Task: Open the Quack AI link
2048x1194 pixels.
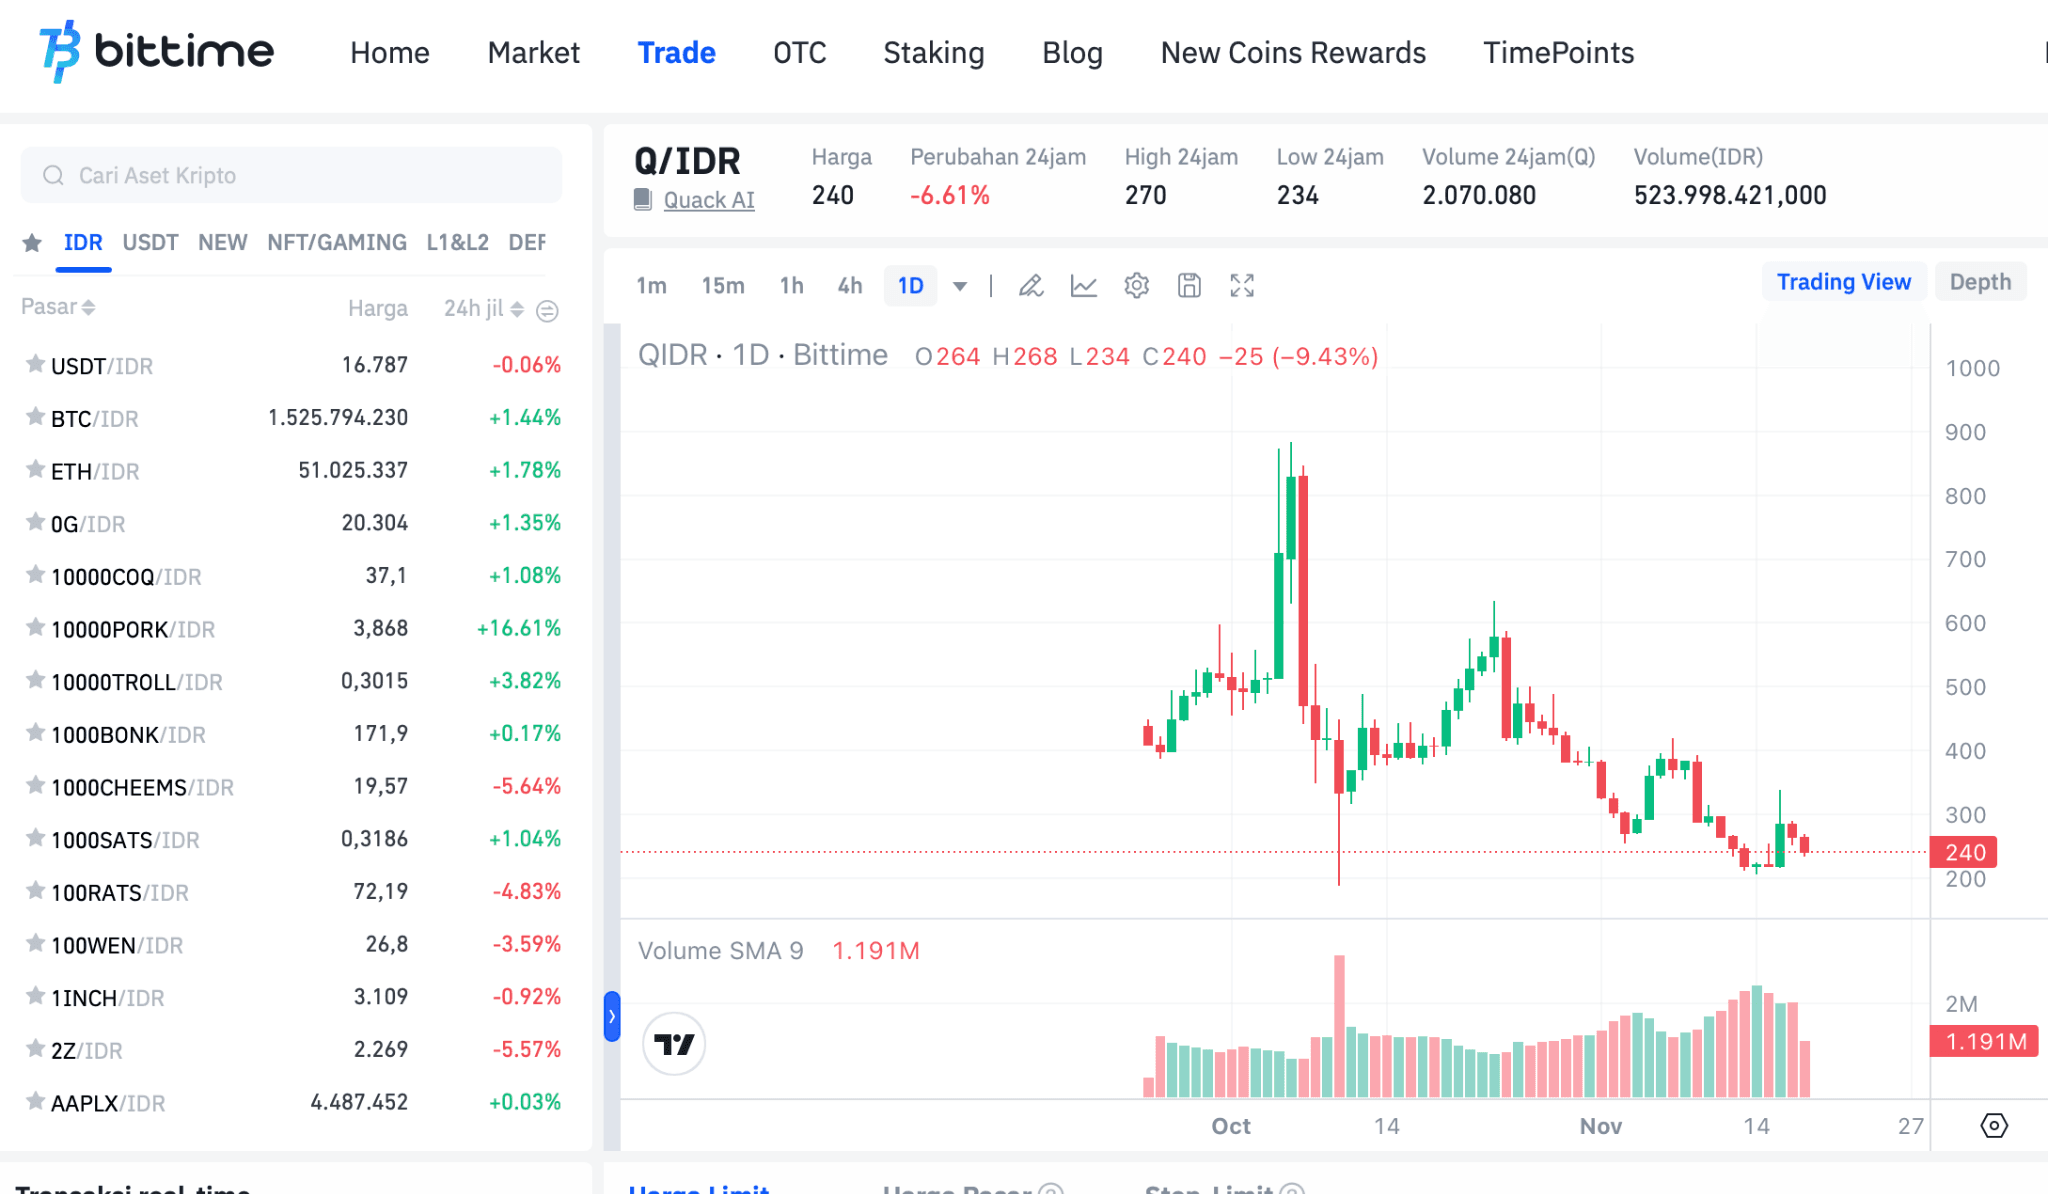Action: [709, 200]
